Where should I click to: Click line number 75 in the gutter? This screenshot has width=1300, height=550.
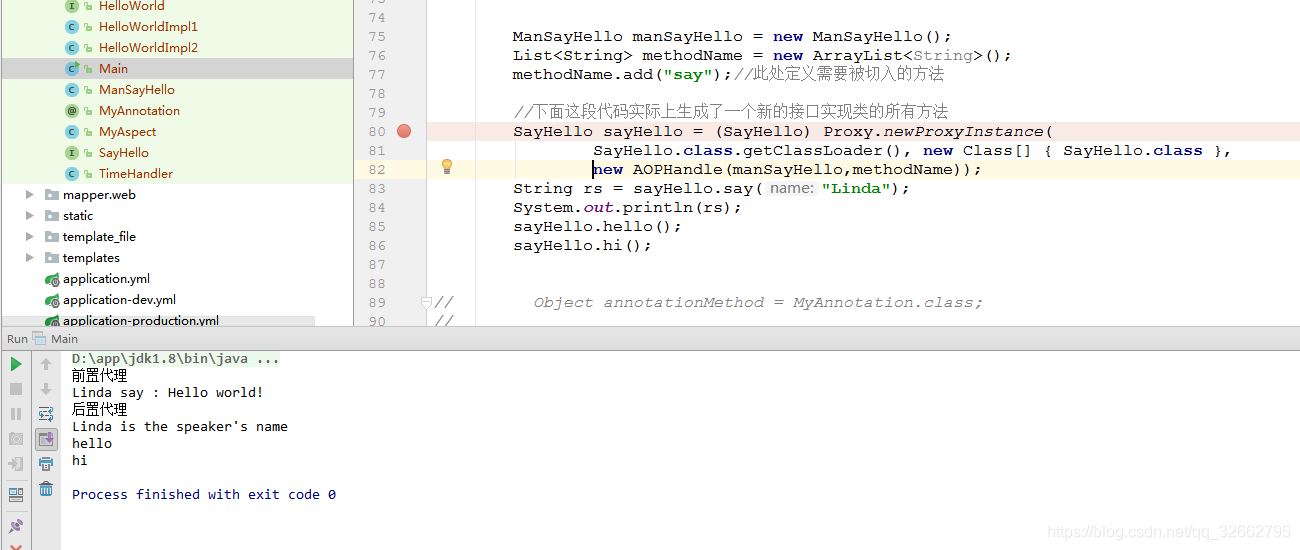point(377,37)
